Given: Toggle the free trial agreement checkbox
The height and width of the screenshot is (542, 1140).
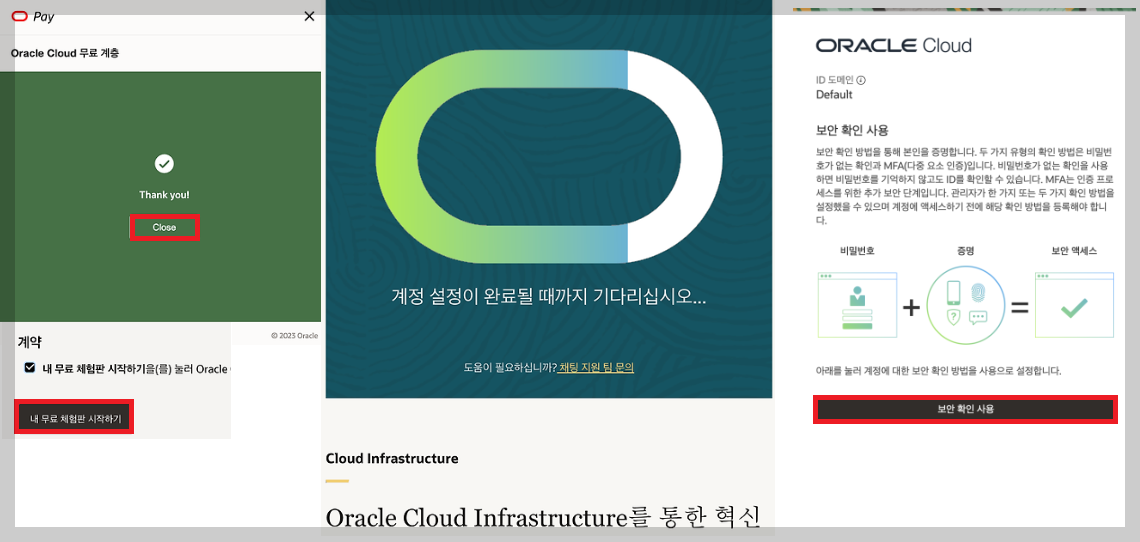Looking at the screenshot, I should click(30, 367).
